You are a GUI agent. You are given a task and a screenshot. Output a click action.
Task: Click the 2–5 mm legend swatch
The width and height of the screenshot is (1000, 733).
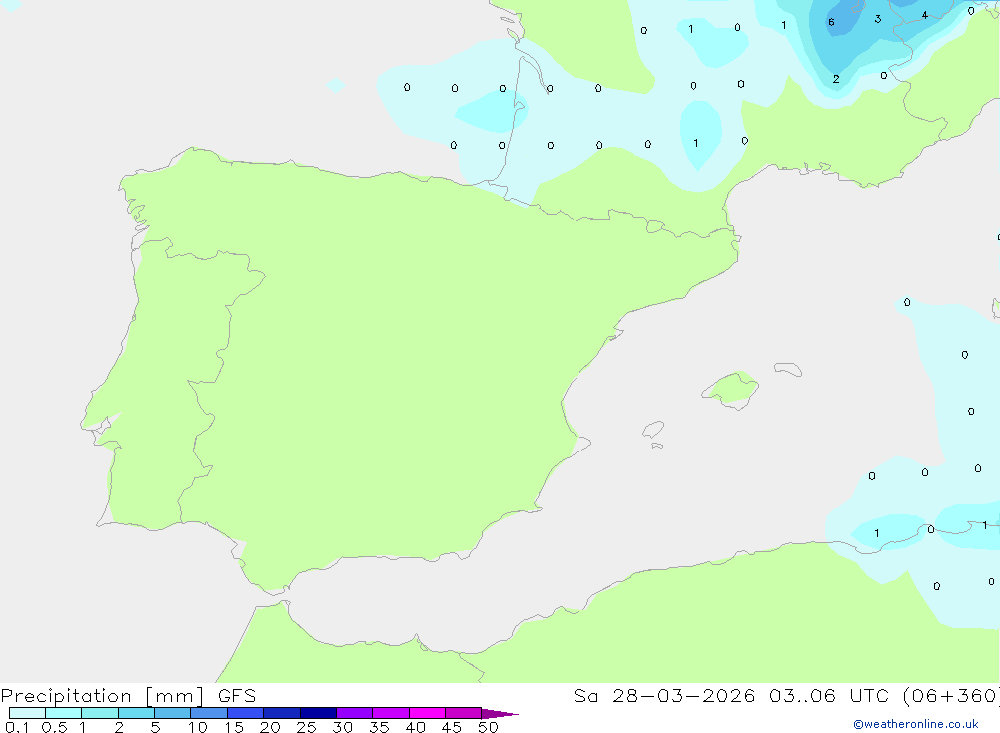pos(136,713)
